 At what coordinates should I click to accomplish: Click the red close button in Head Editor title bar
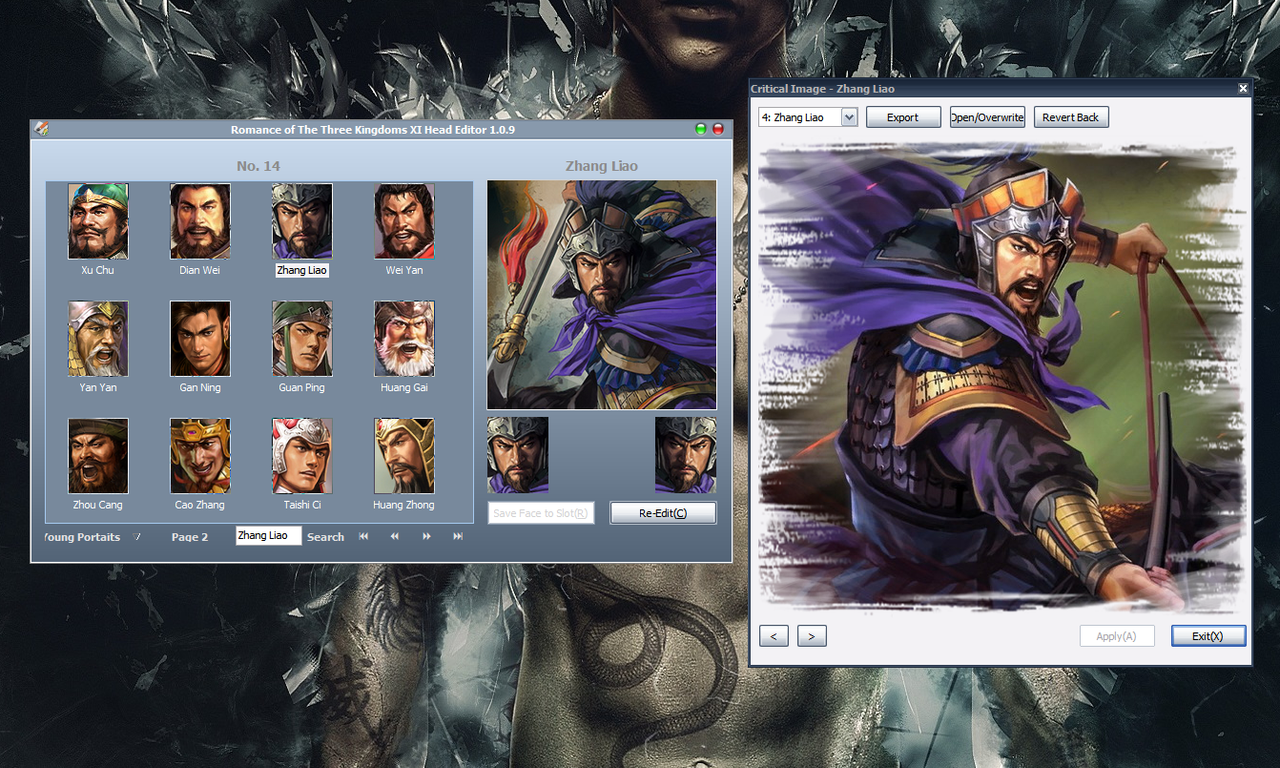pos(718,129)
